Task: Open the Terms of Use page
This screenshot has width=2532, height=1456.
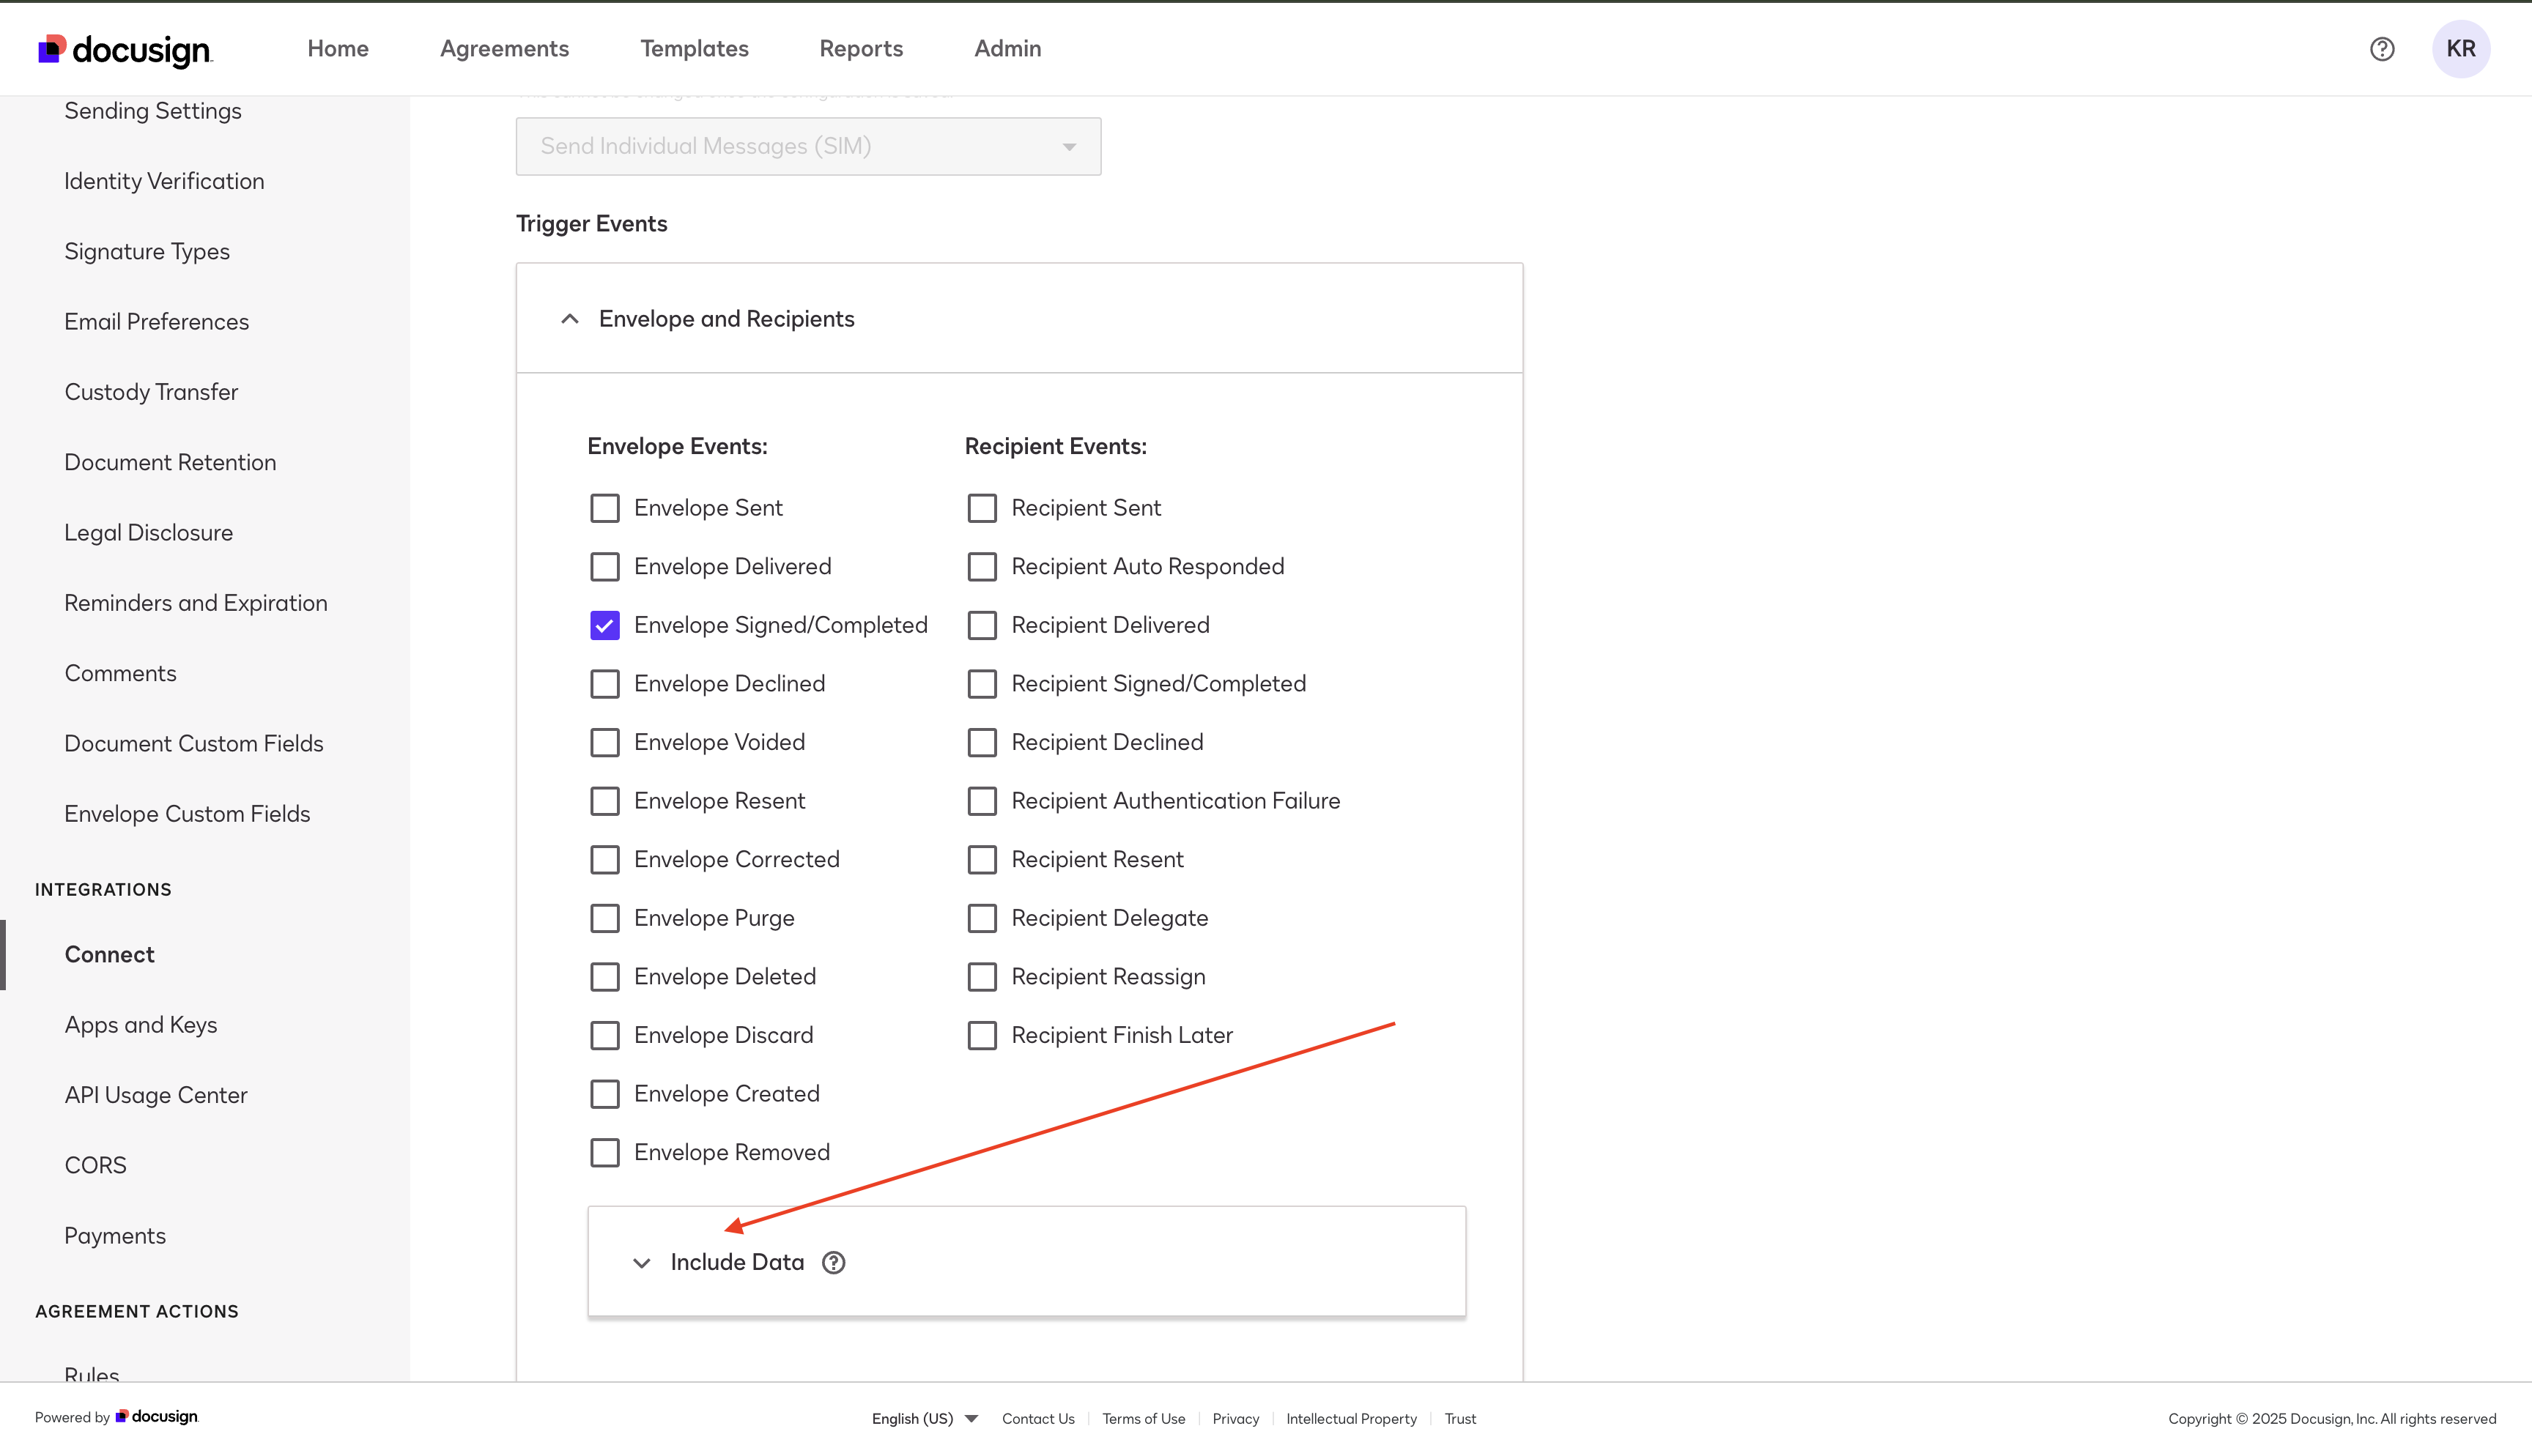Action: [x=1143, y=1418]
